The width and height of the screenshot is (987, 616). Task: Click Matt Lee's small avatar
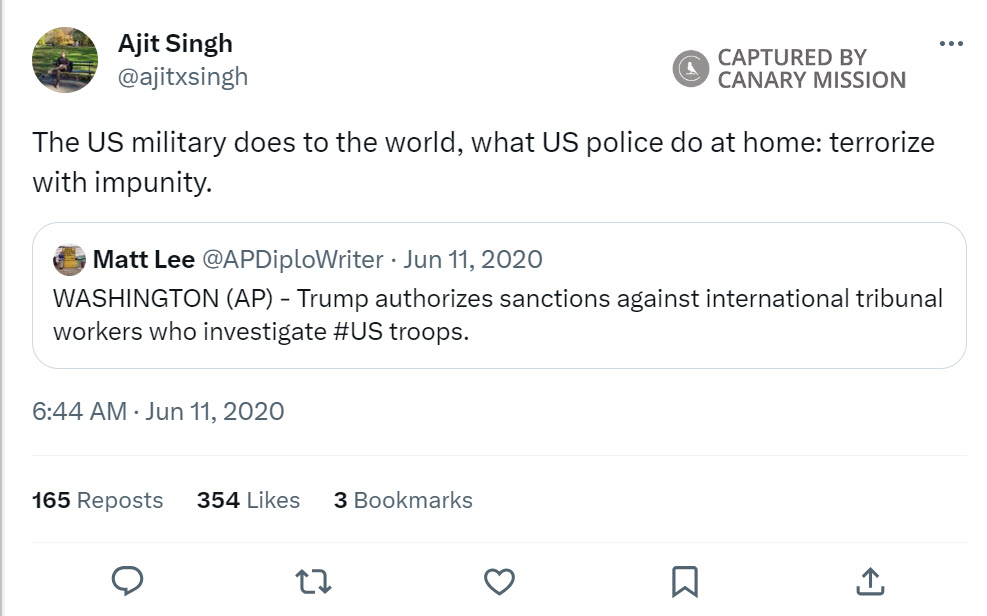69,261
